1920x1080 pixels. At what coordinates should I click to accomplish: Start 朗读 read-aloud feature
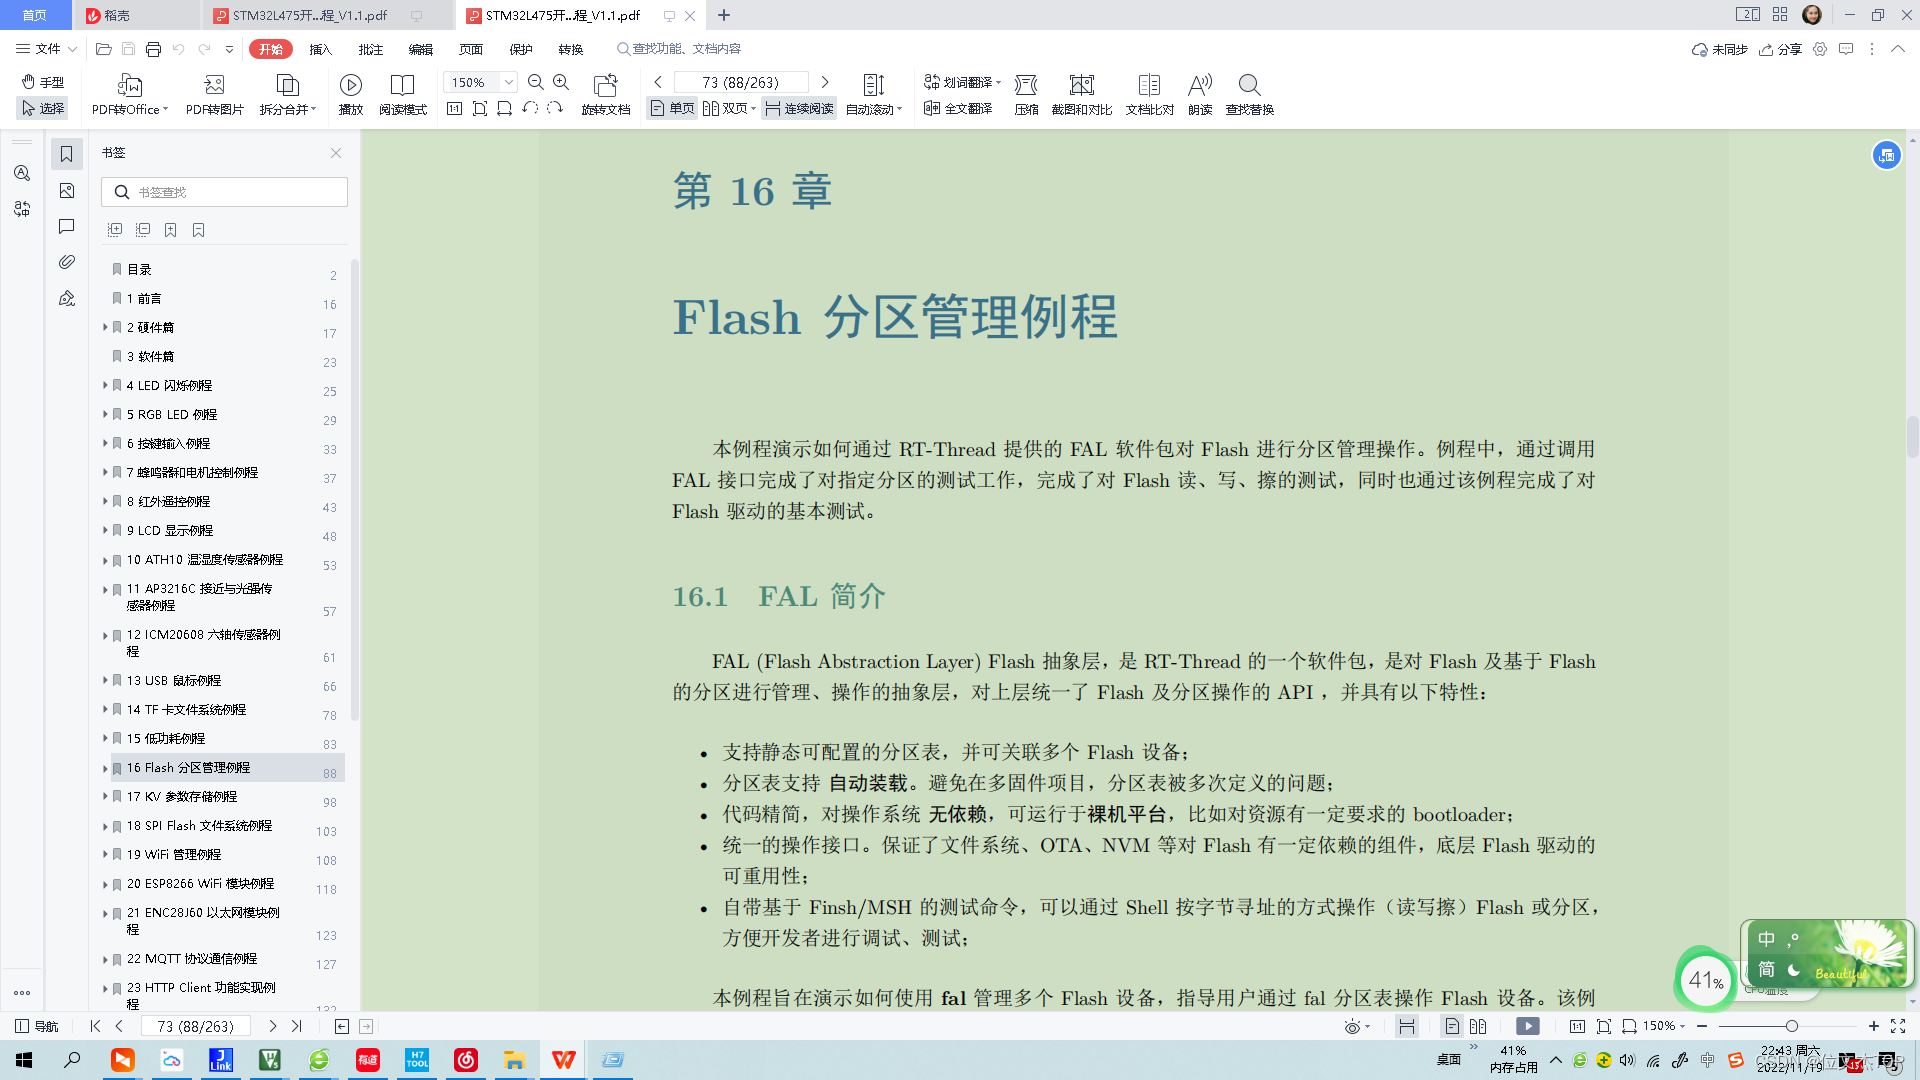pos(1199,95)
